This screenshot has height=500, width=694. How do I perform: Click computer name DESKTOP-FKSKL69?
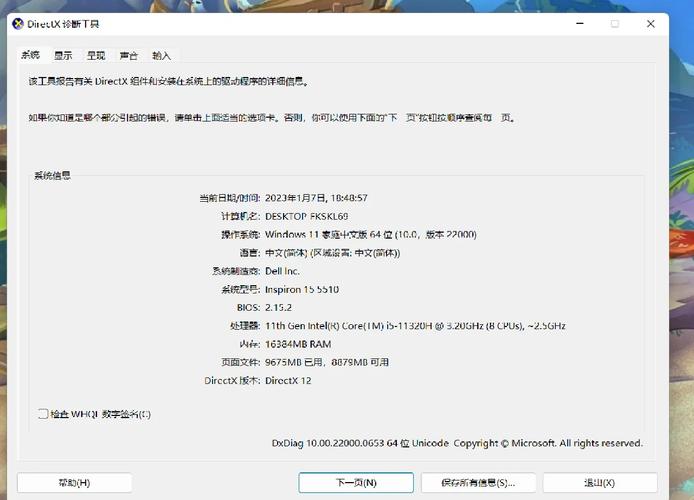[x=306, y=216]
